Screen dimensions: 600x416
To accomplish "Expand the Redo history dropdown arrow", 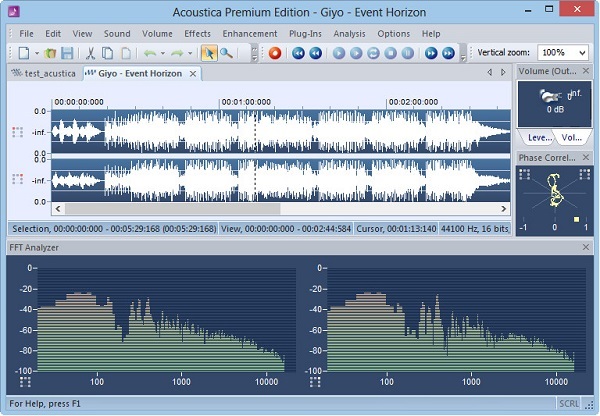I will 192,53.
